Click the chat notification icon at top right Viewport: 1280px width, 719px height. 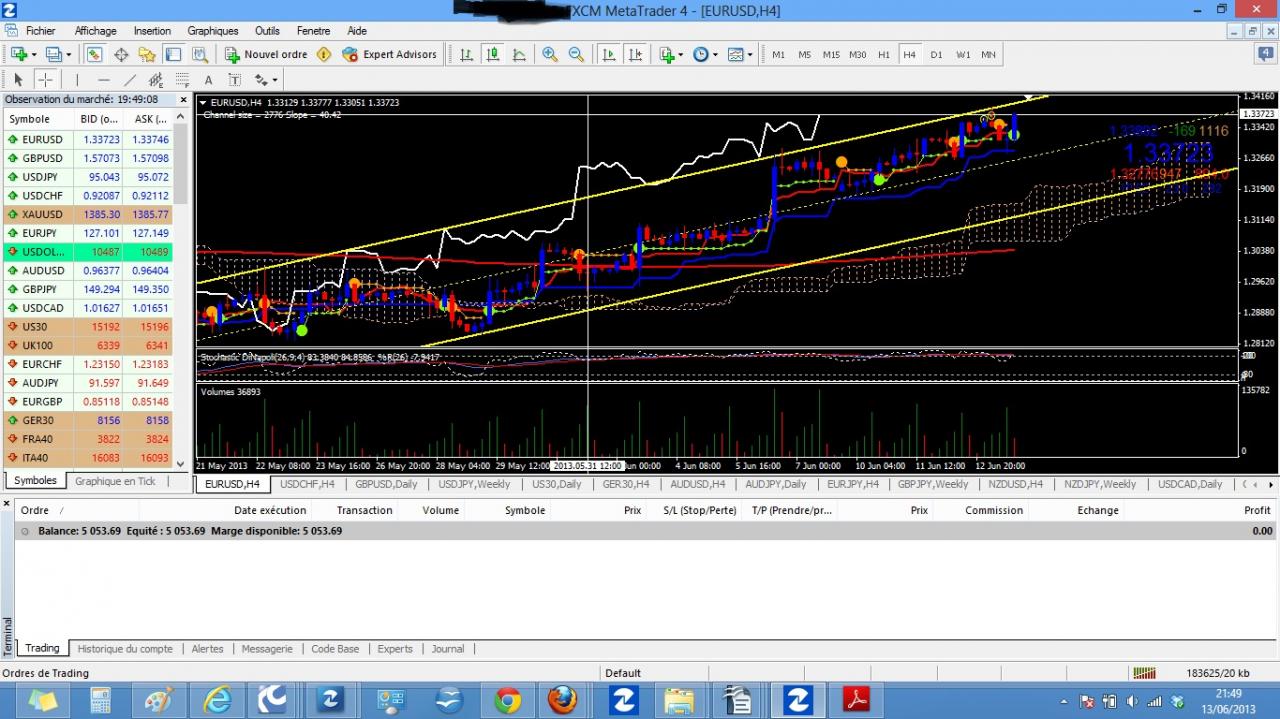(x=1265, y=54)
